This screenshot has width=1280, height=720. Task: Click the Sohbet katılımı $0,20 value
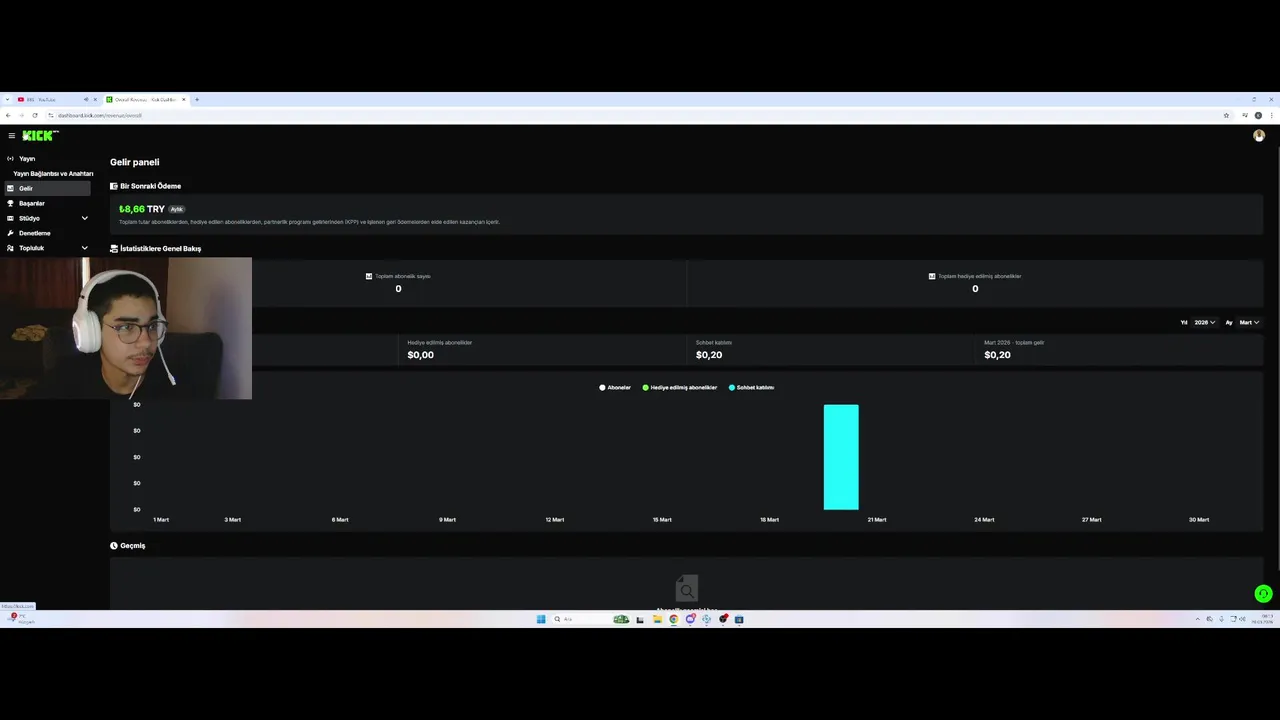709,355
